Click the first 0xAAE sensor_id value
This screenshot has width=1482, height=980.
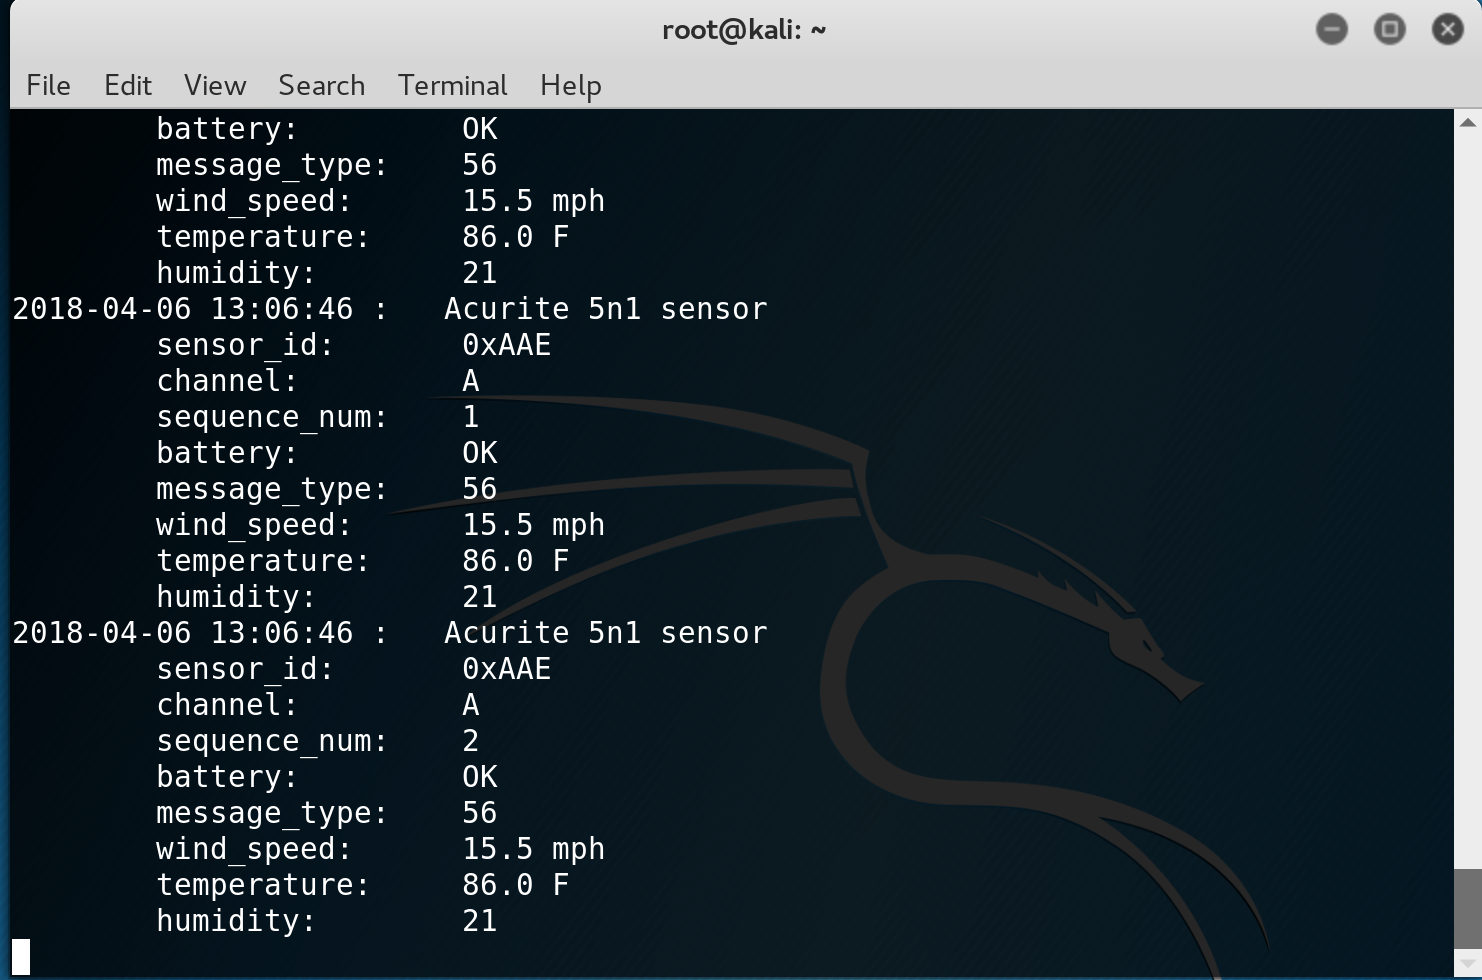pyautogui.click(x=507, y=345)
